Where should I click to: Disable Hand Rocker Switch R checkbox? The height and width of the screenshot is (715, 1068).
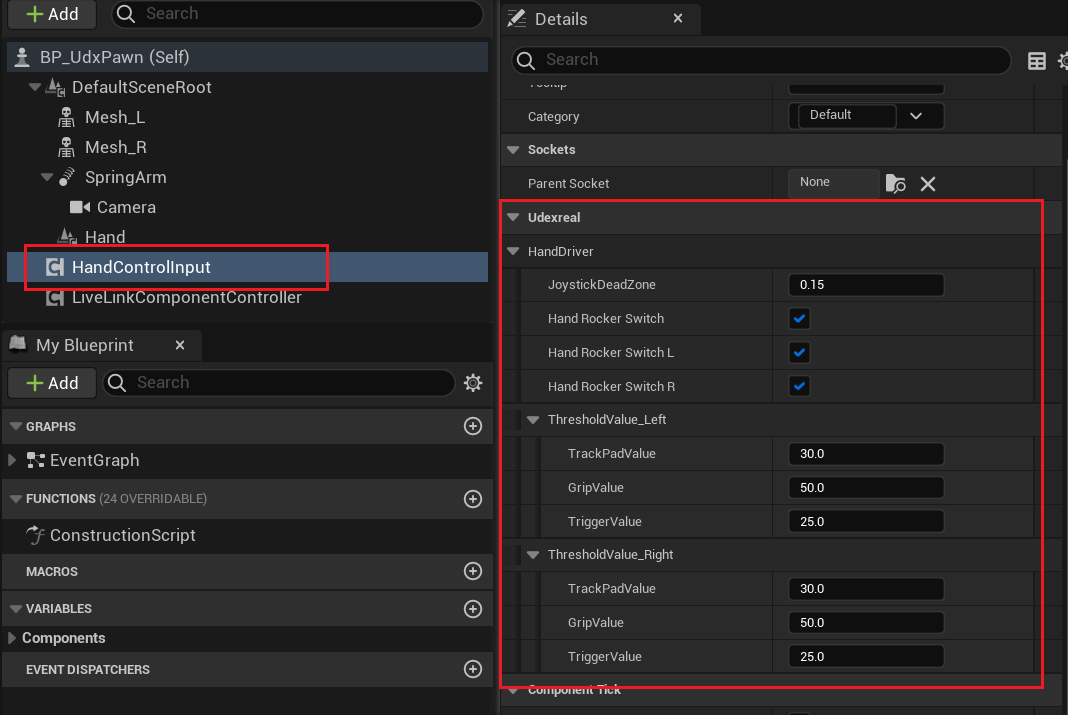tap(799, 386)
